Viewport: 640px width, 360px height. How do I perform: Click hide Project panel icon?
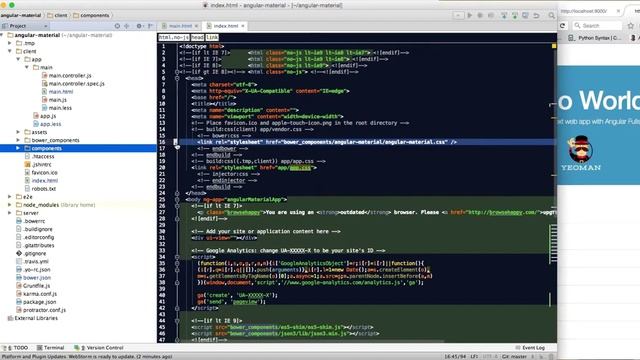tap(150, 26)
